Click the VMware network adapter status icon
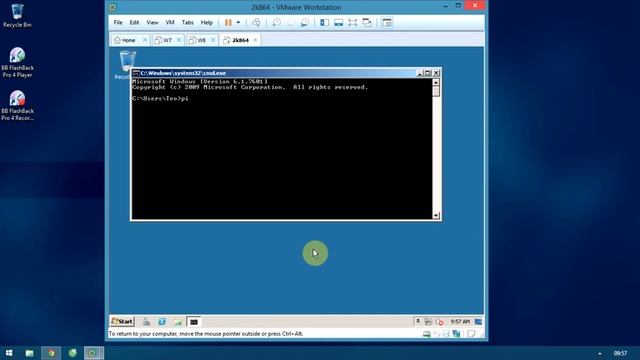 456,334
